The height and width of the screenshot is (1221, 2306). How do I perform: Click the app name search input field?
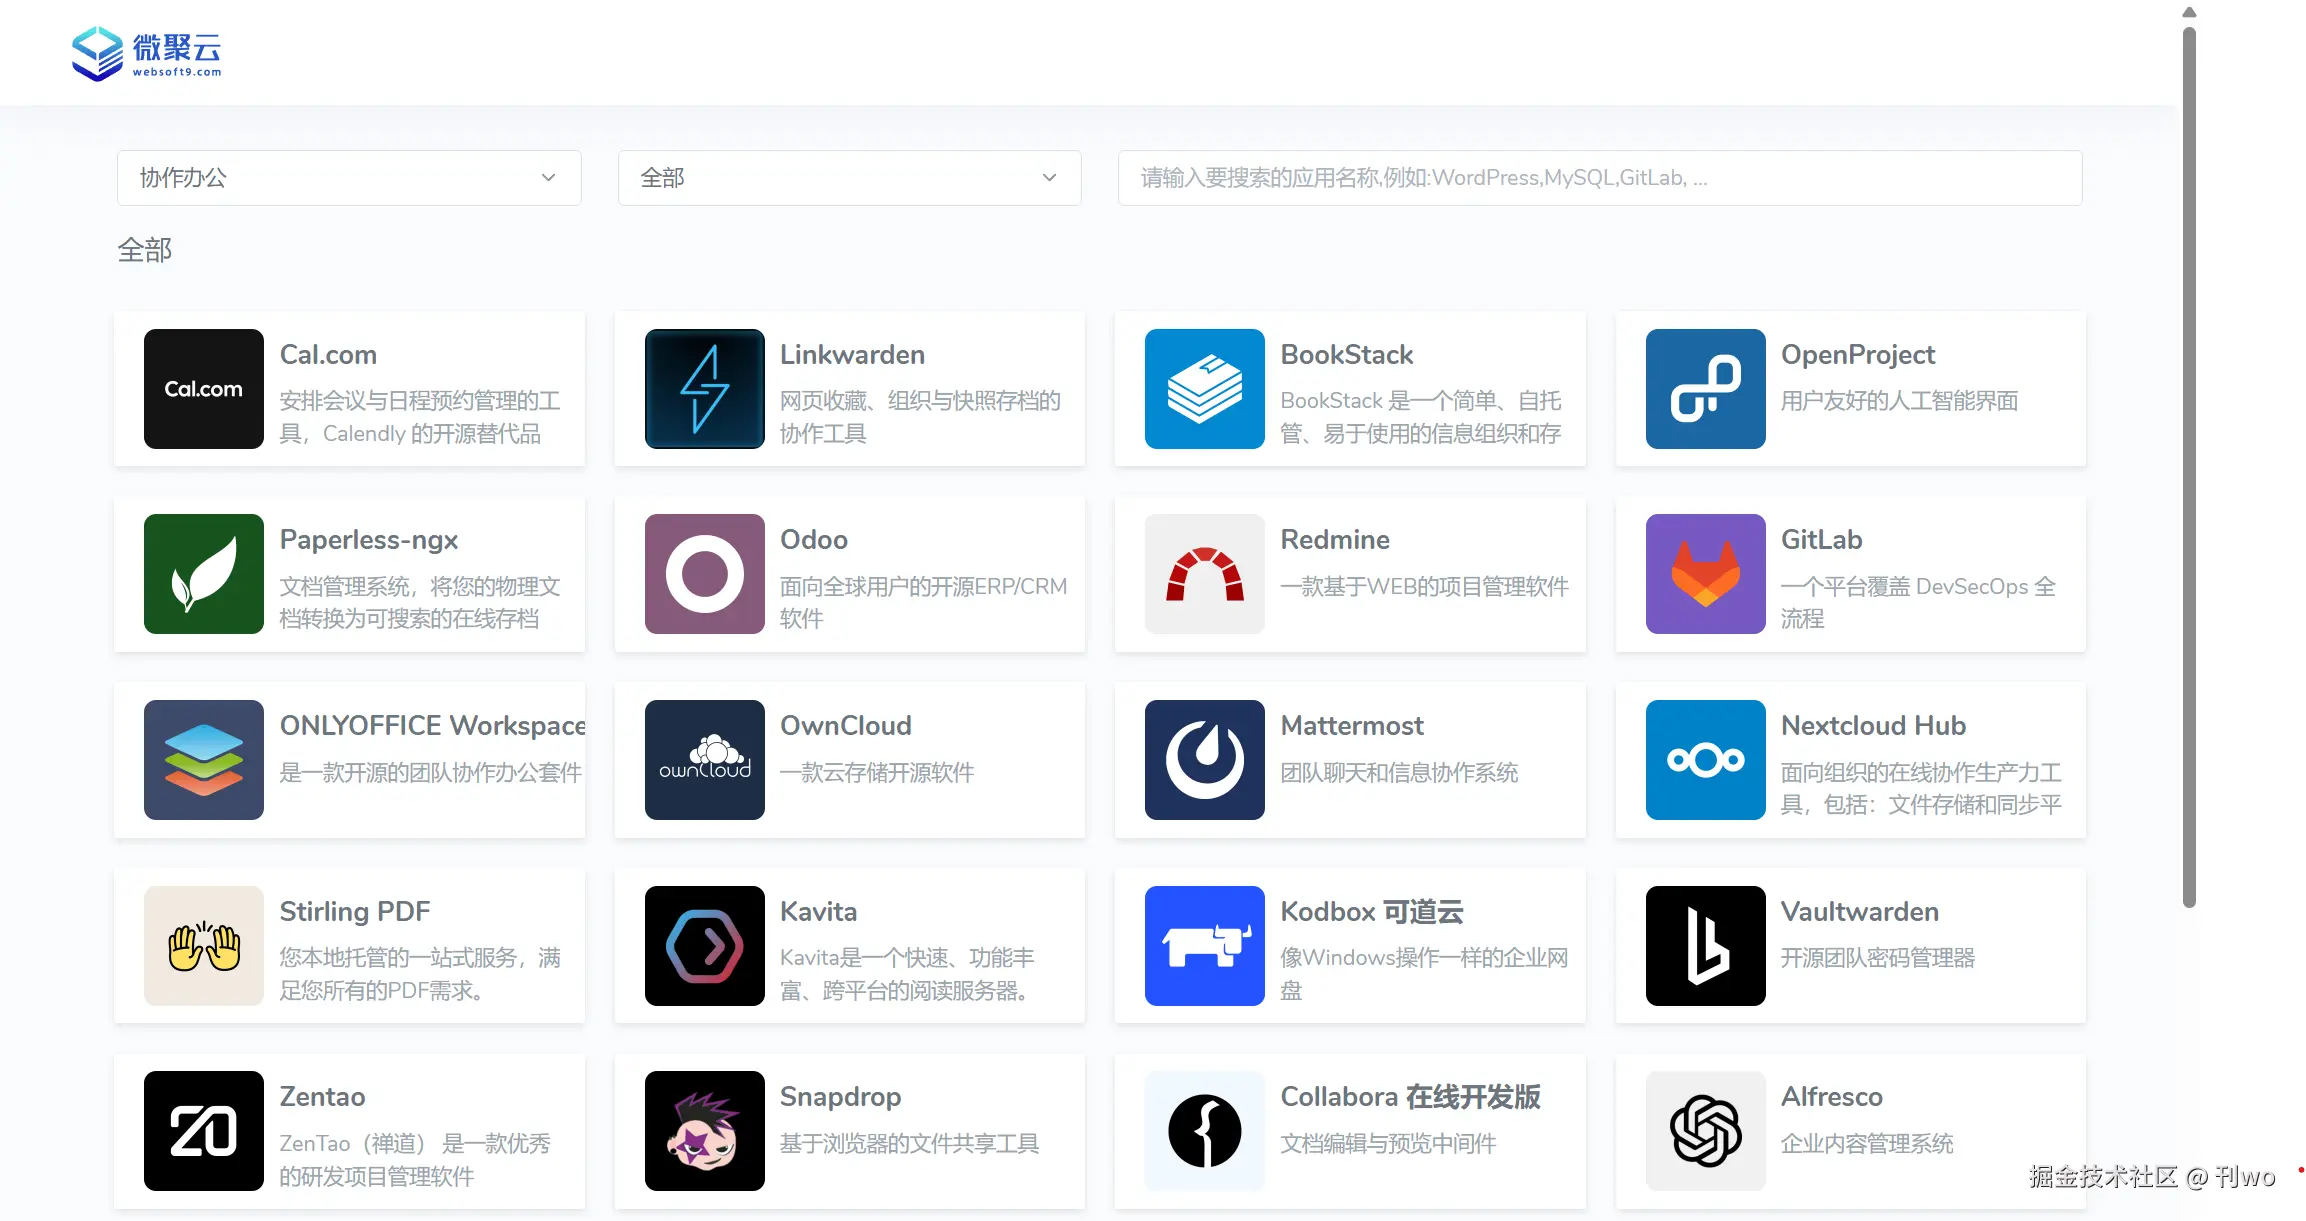pos(1599,178)
